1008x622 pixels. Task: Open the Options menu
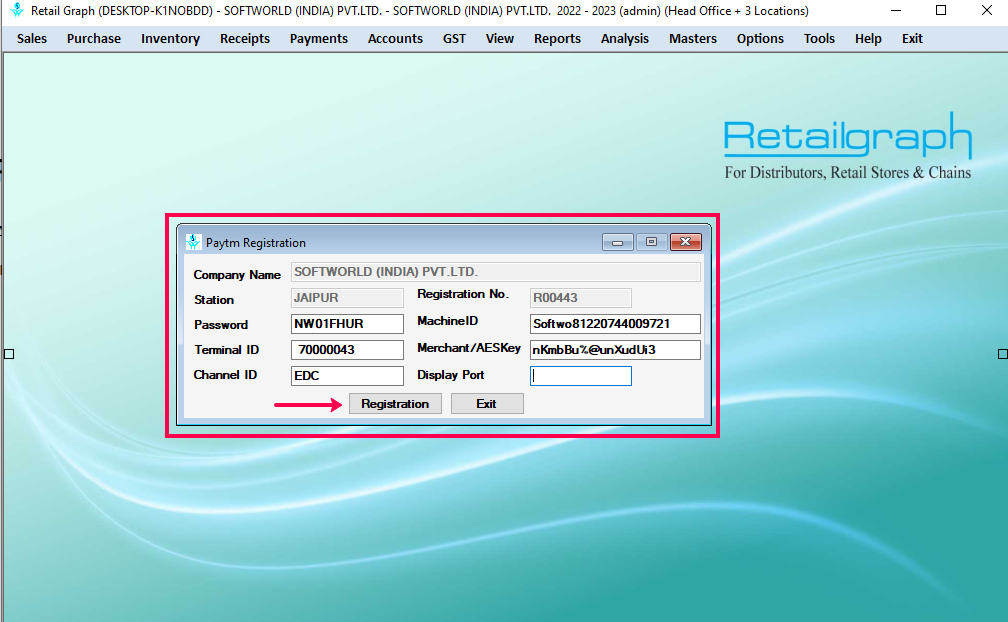[760, 39]
